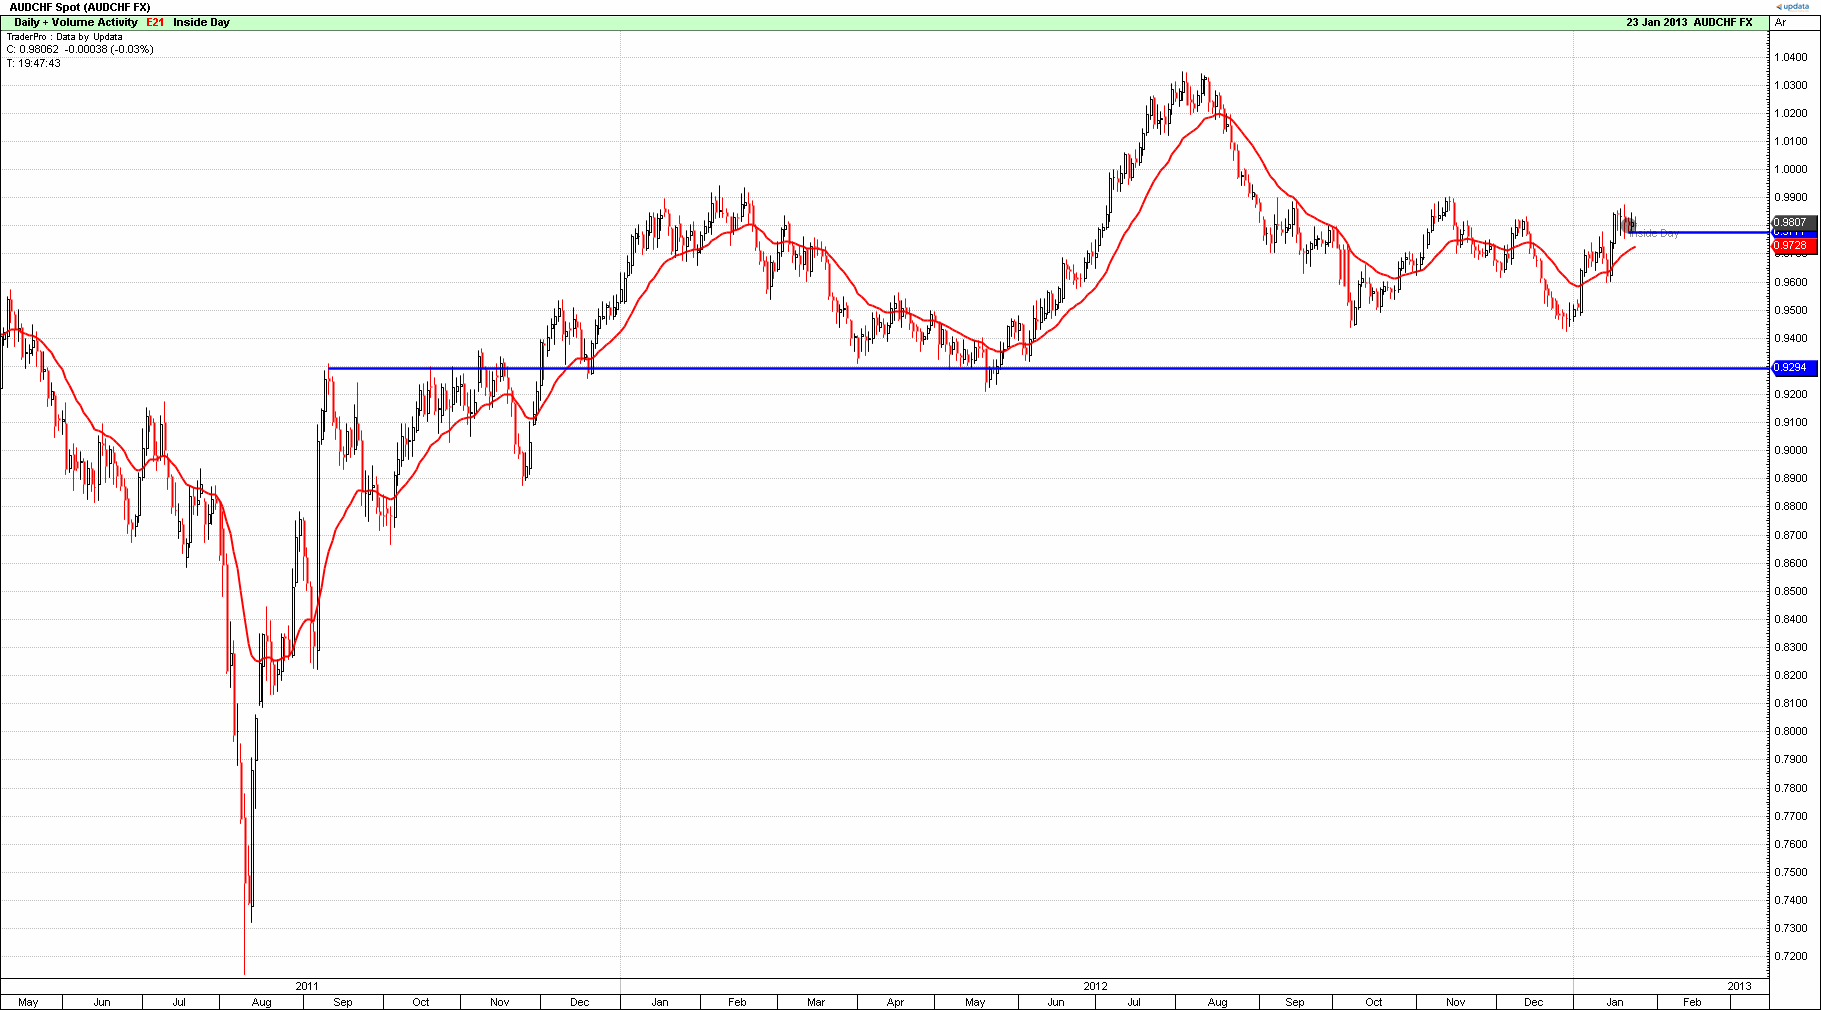Click the Daily + Volume Activity label
Image resolution: width=1821 pixels, height=1010 pixels.
76,22
